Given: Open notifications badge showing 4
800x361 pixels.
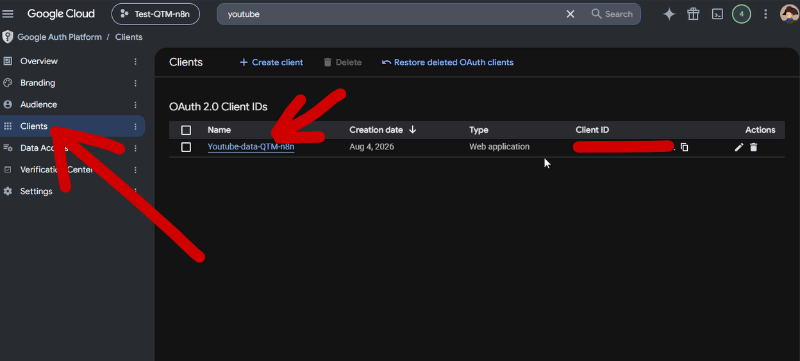Looking at the screenshot, I should pyautogui.click(x=741, y=14).
